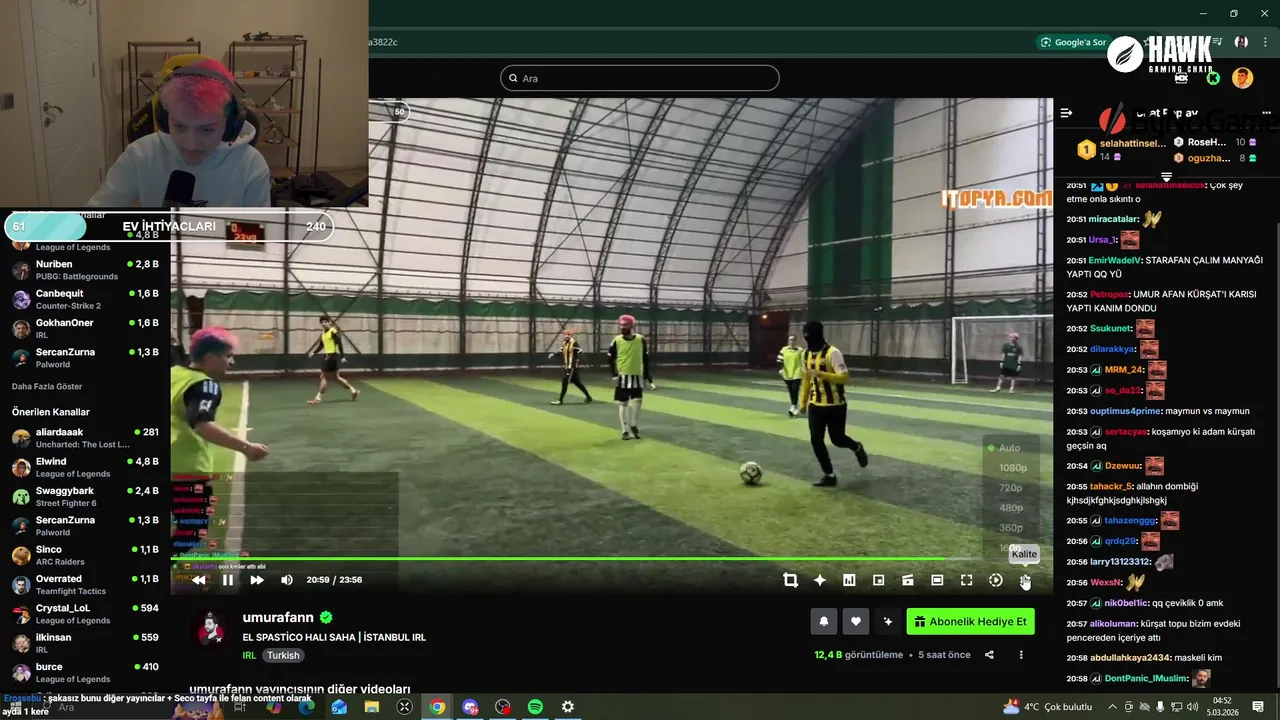Click the crop/clip icon in player controls
The width and height of the screenshot is (1280, 720).
coord(790,580)
